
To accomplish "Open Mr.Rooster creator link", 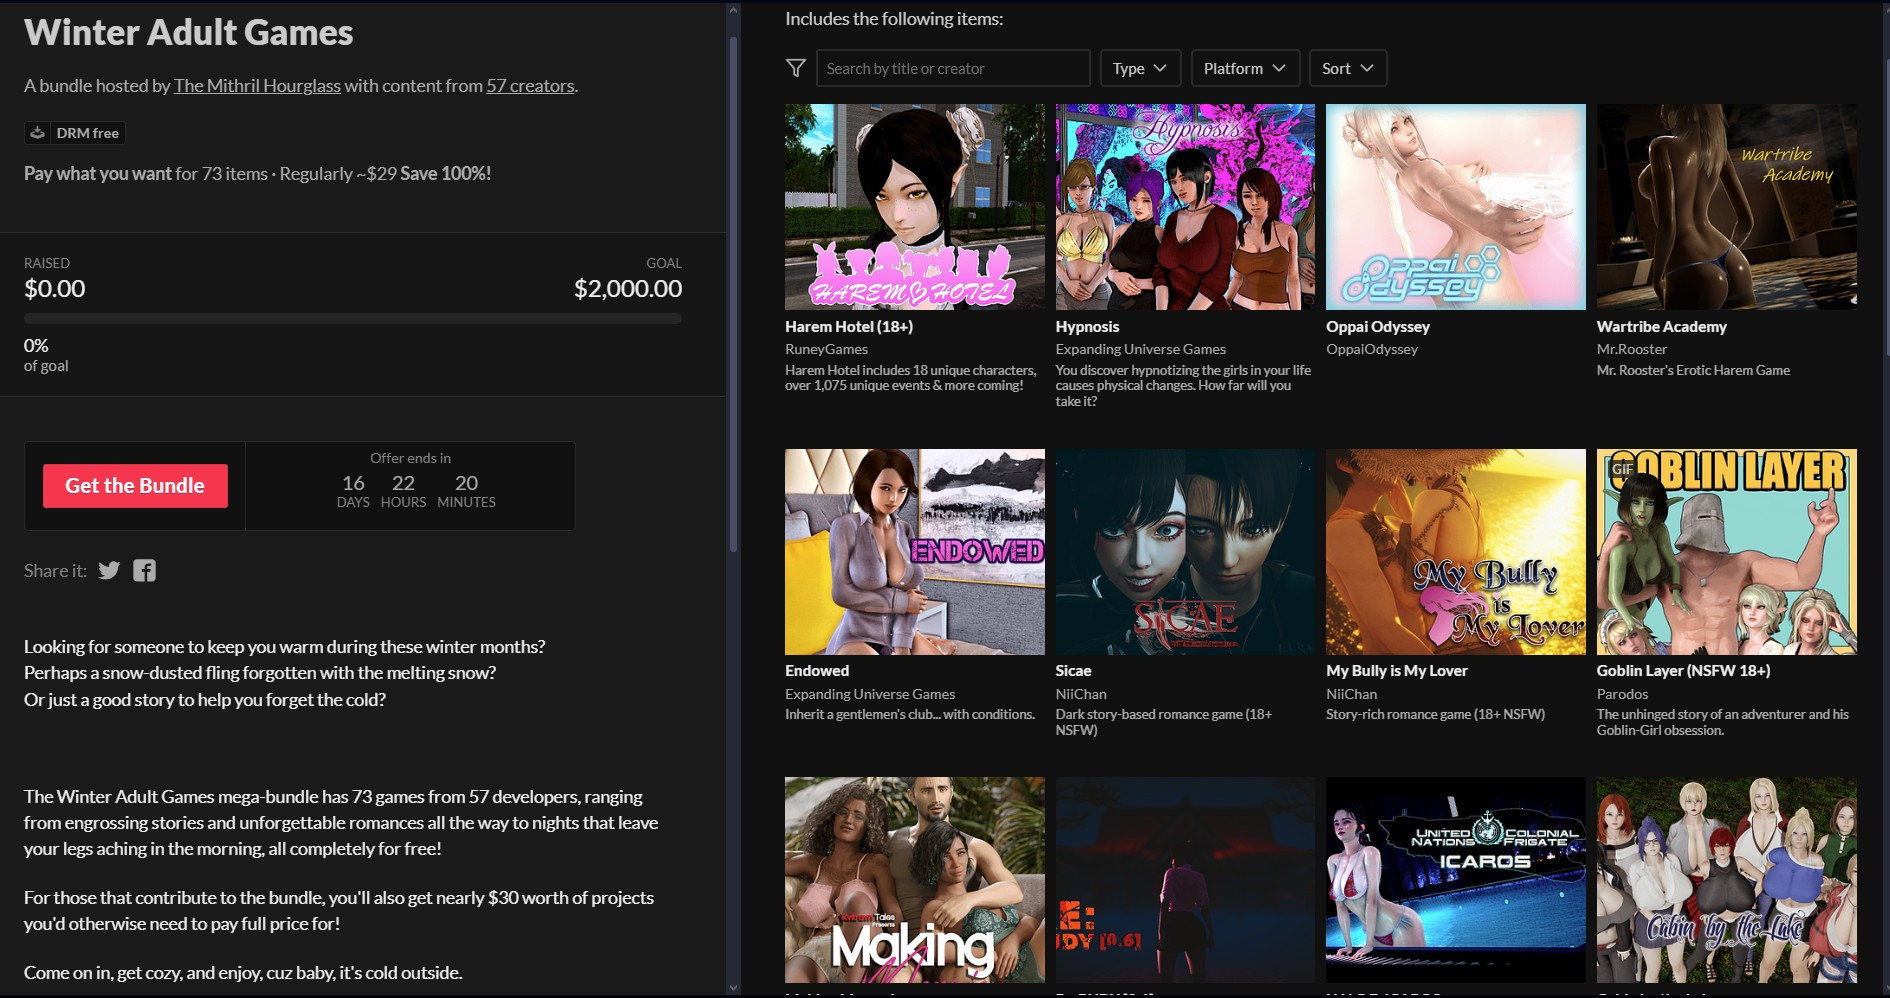I will tap(1632, 349).
